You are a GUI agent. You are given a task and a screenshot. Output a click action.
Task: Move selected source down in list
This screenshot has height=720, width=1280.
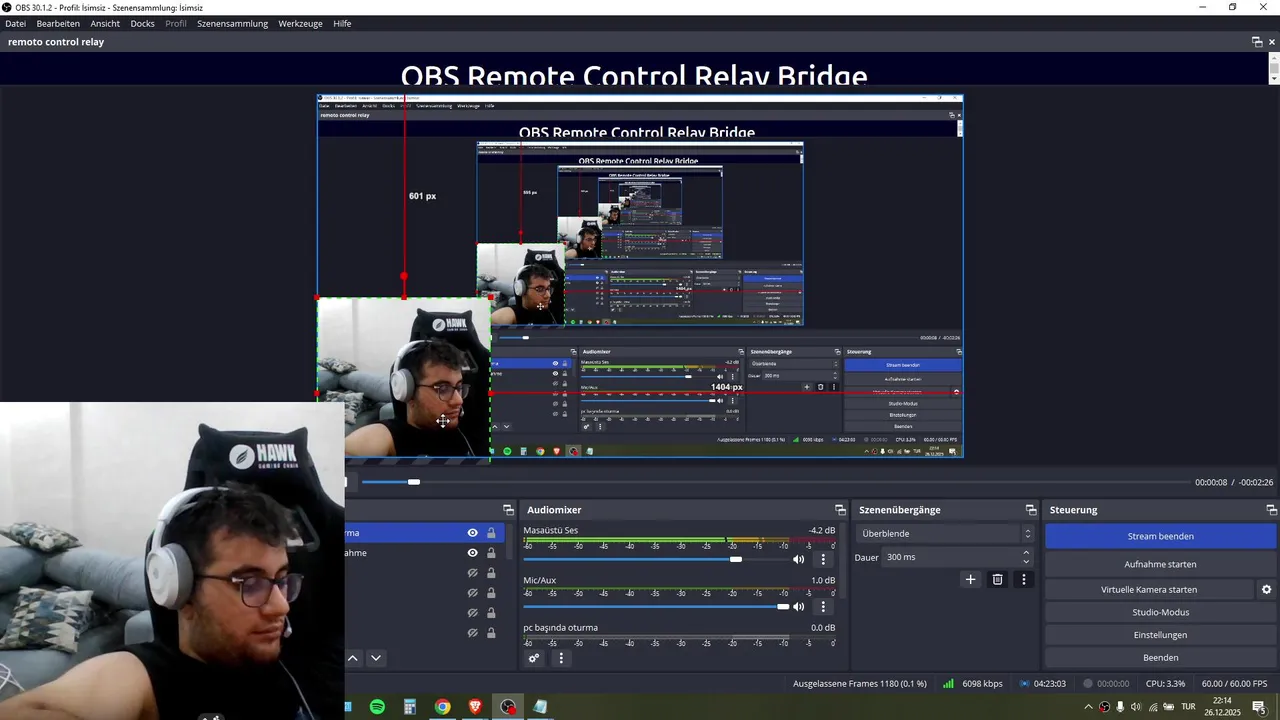pyautogui.click(x=376, y=658)
